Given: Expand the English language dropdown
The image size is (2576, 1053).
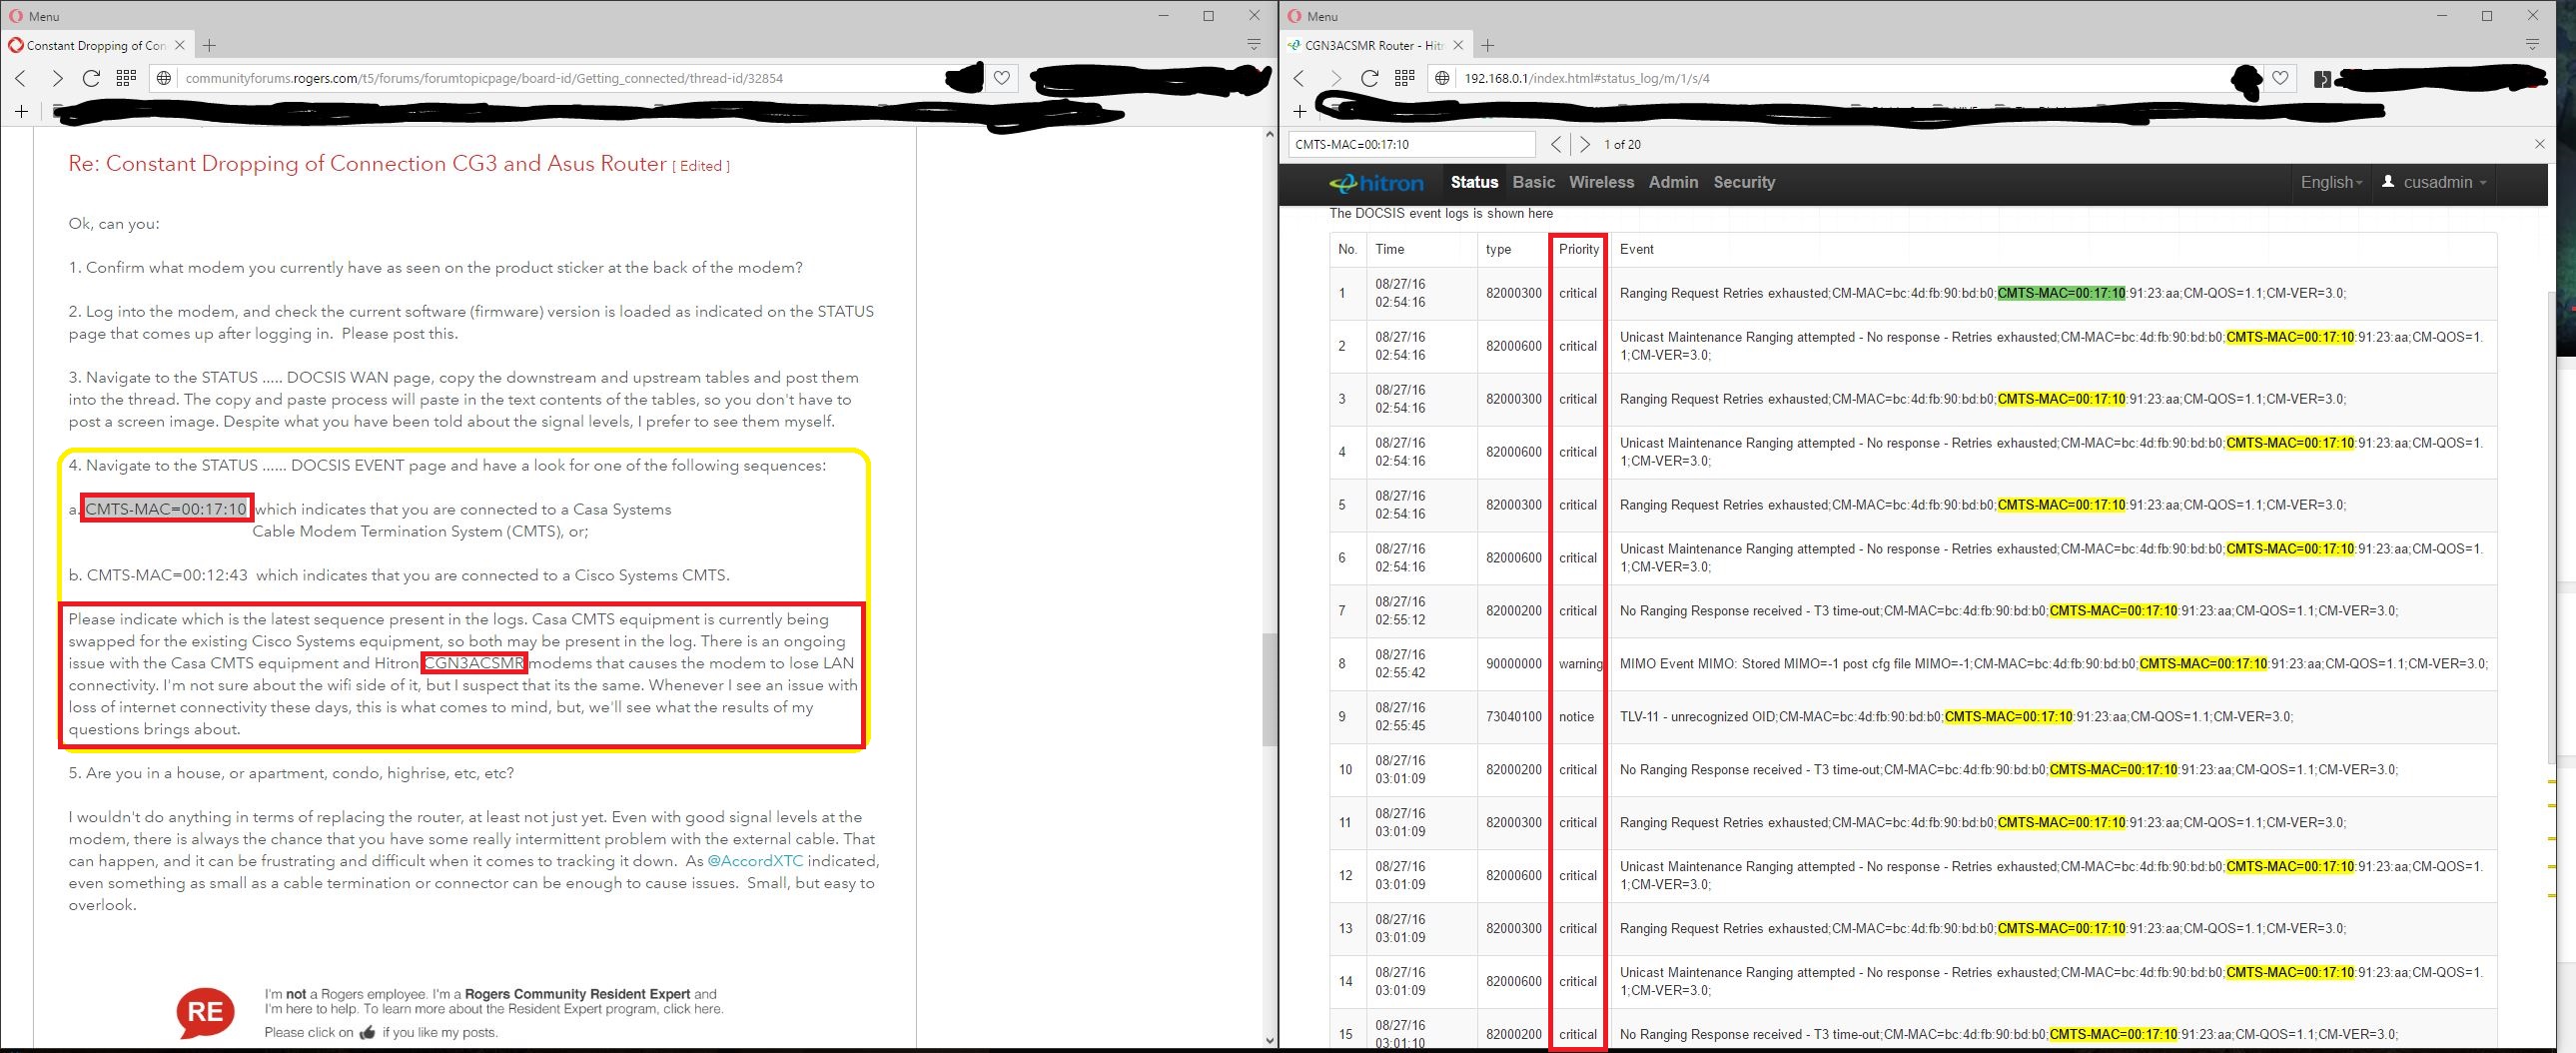Looking at the screenshot, I should tap(2331, 182).
